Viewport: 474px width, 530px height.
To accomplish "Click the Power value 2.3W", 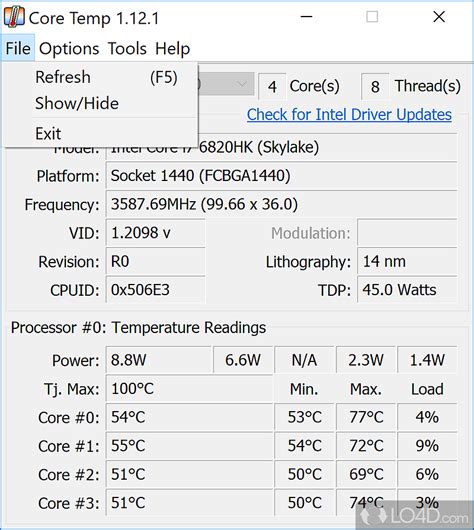I will (366, 360).
